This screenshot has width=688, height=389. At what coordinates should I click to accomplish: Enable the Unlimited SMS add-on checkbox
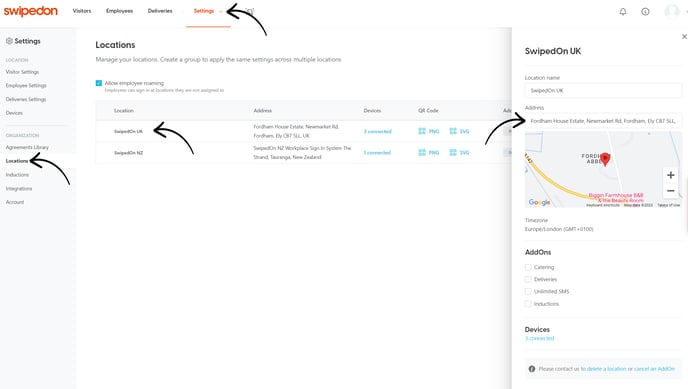pyautogui.click(x=528, y=291)
